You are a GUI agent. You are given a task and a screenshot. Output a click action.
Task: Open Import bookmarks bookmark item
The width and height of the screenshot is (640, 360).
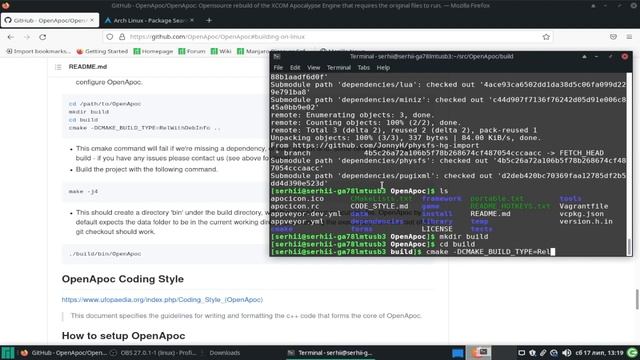[38, 51]
